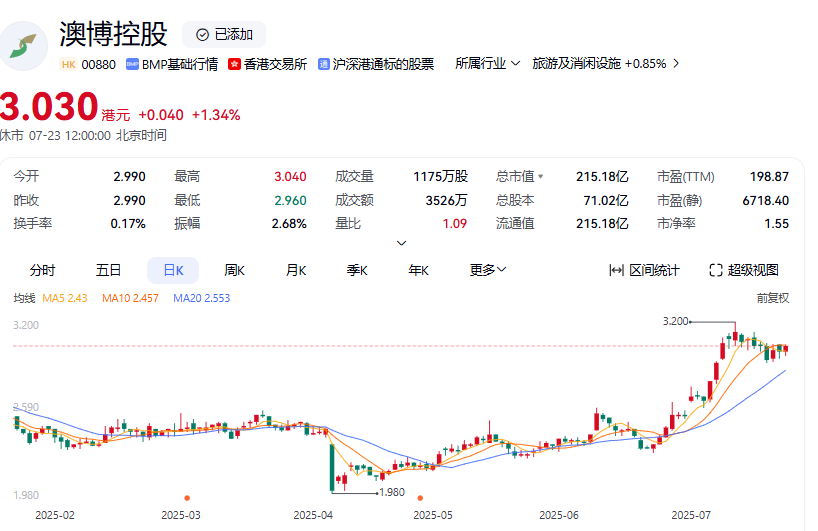Expand more quote data with chevron below 量比

(x=401, y=243)
